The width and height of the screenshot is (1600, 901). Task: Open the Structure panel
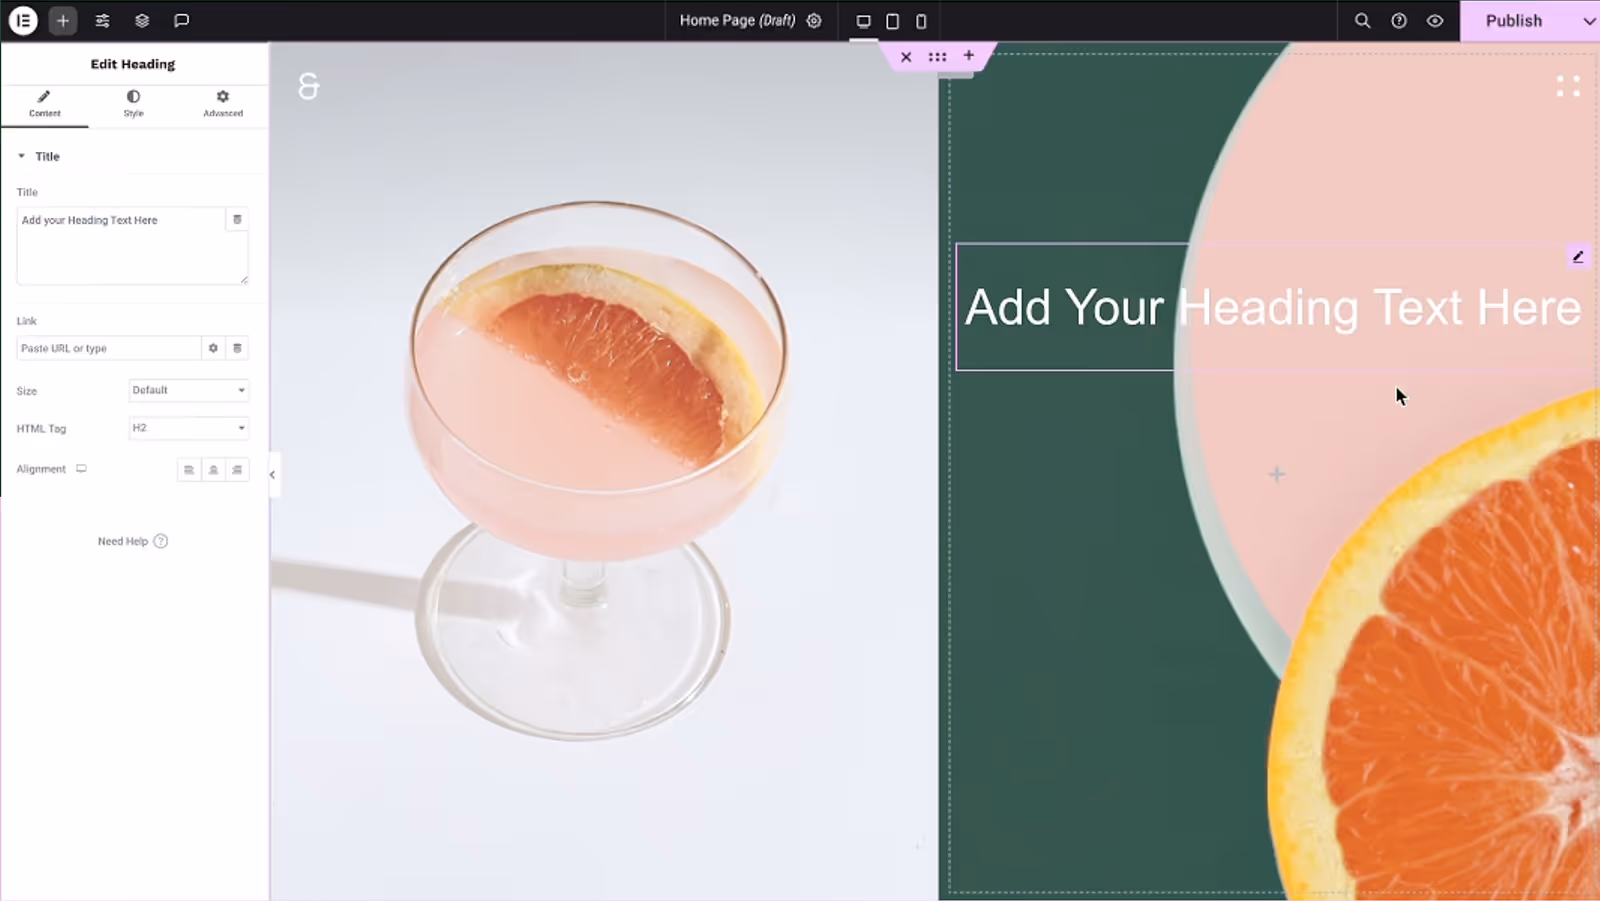pos(142,20)
